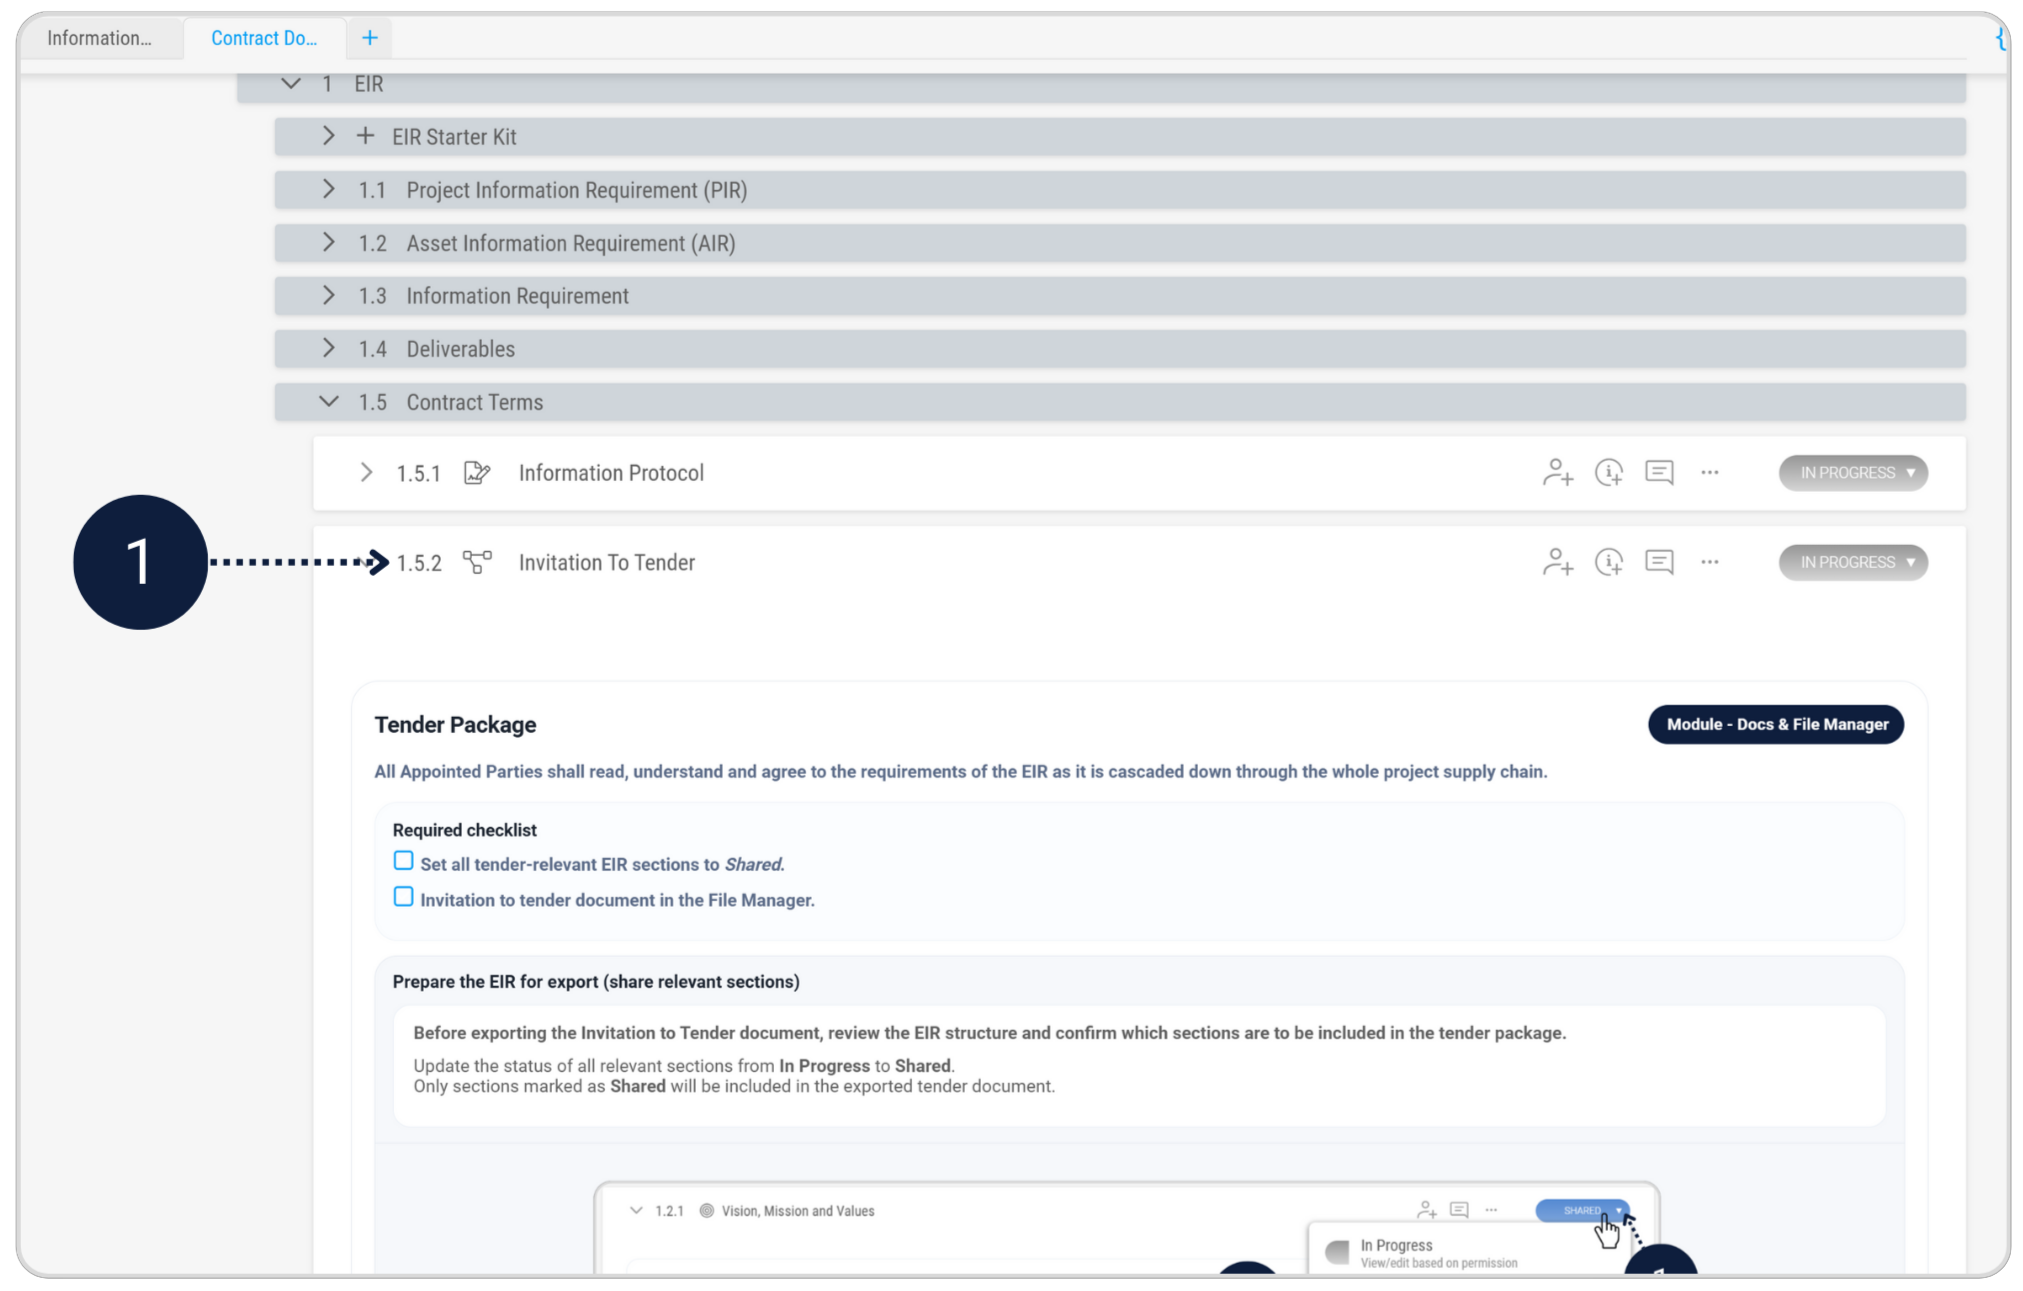Open comments icon for Invitation To Tender
The width and height of the screenshot is (2023, 1291).
1659,562
